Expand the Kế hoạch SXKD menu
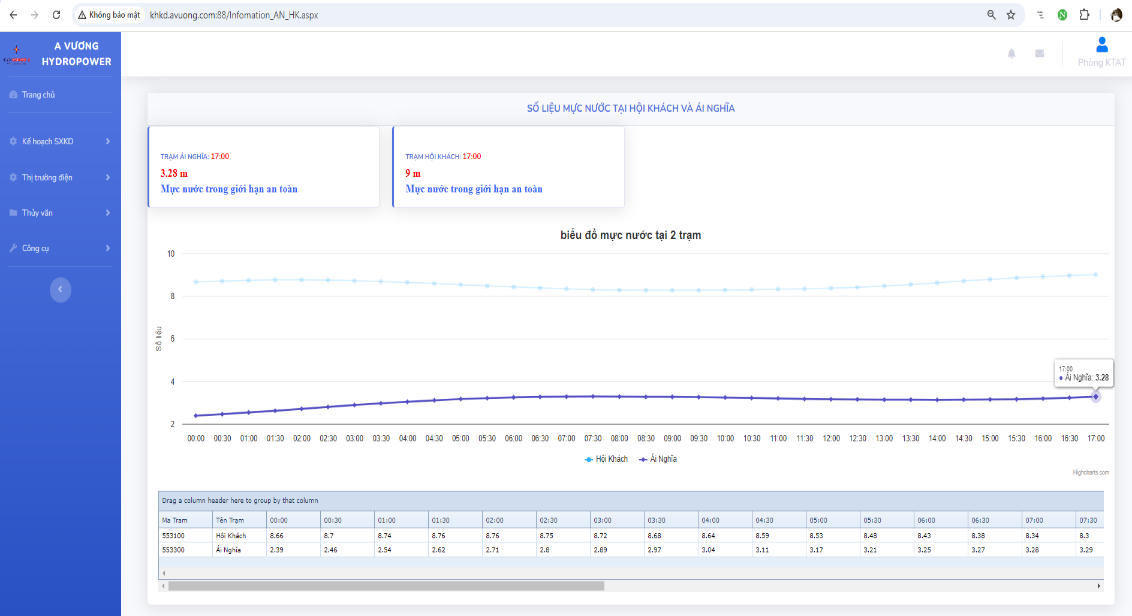 tap(60, 142)
